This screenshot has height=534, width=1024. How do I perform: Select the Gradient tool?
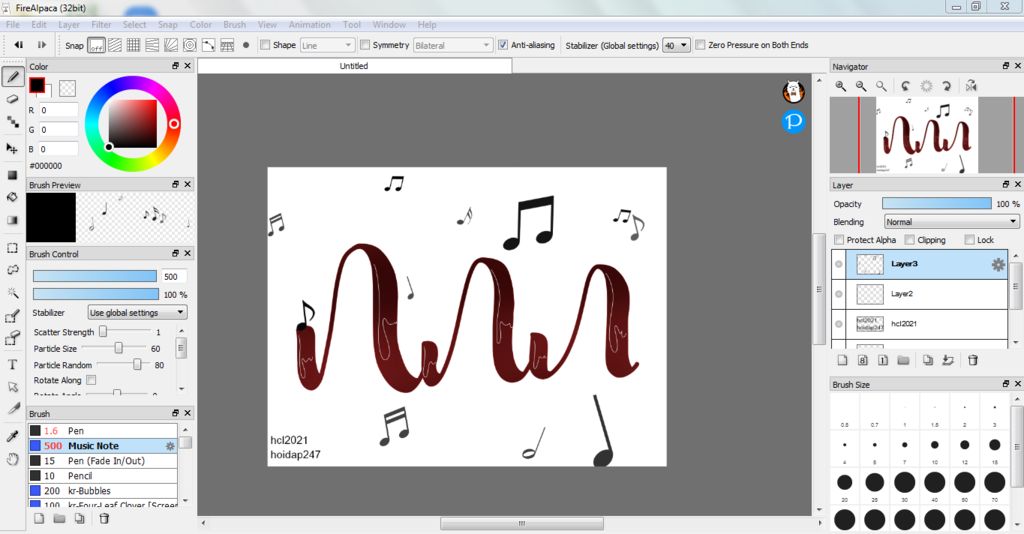tap(12, 220)
